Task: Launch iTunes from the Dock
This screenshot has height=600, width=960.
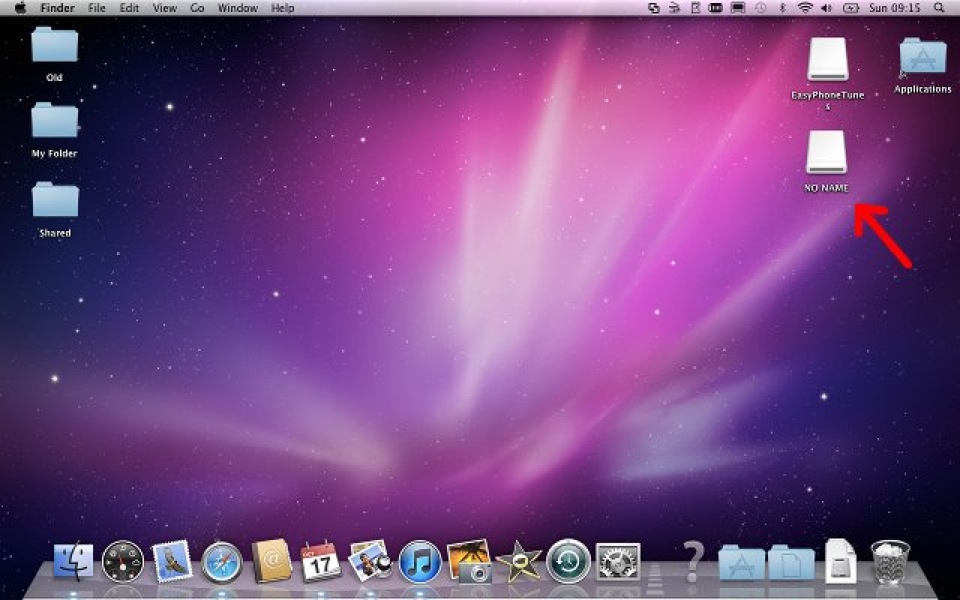Action: [420, 562]
